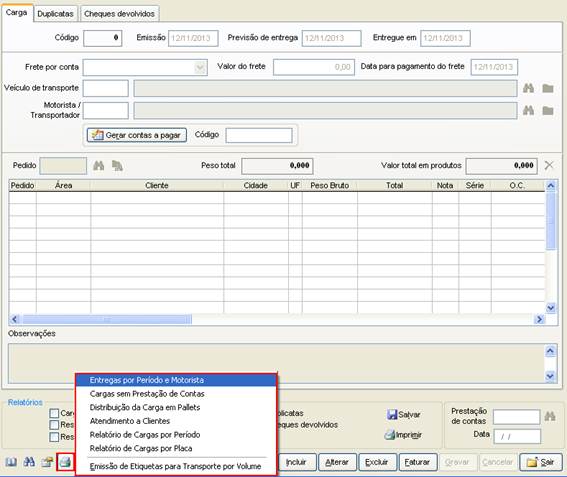Switch to the Carga tab
Screen dimensions: 567x477
coord(17,13)
